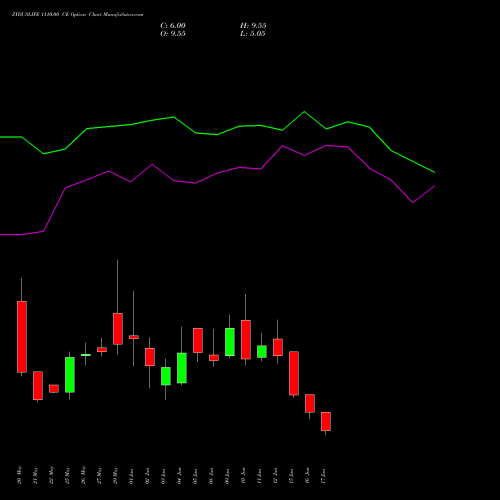This screenshot has height=500, width=500.
Task: Click the 05 Jun date label
Action: 196,476
